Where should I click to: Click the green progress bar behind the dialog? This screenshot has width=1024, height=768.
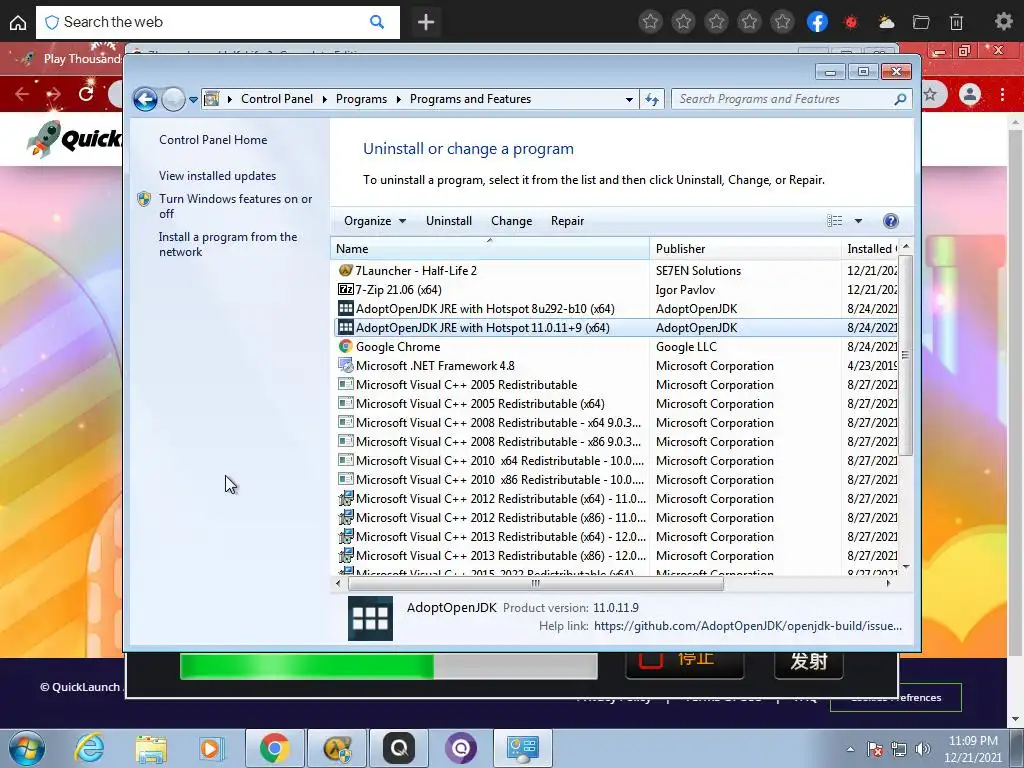(306, 667)
